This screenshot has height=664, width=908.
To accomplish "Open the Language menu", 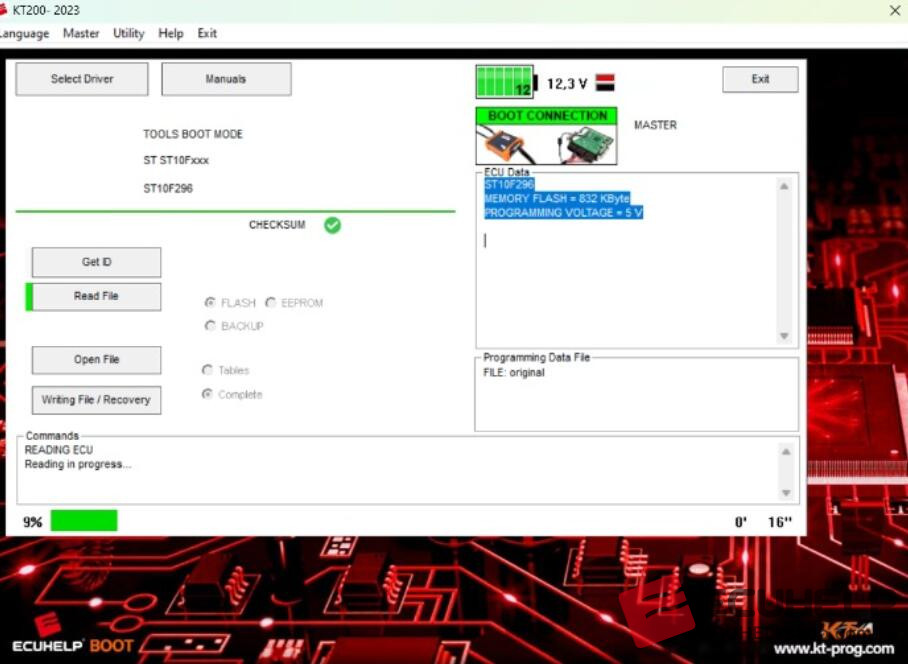I will point(24,34).
